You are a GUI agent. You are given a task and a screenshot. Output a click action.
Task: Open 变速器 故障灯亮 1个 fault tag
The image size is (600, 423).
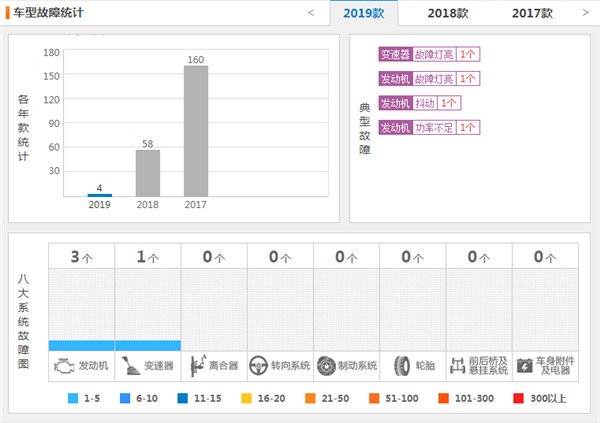point(429,54)
